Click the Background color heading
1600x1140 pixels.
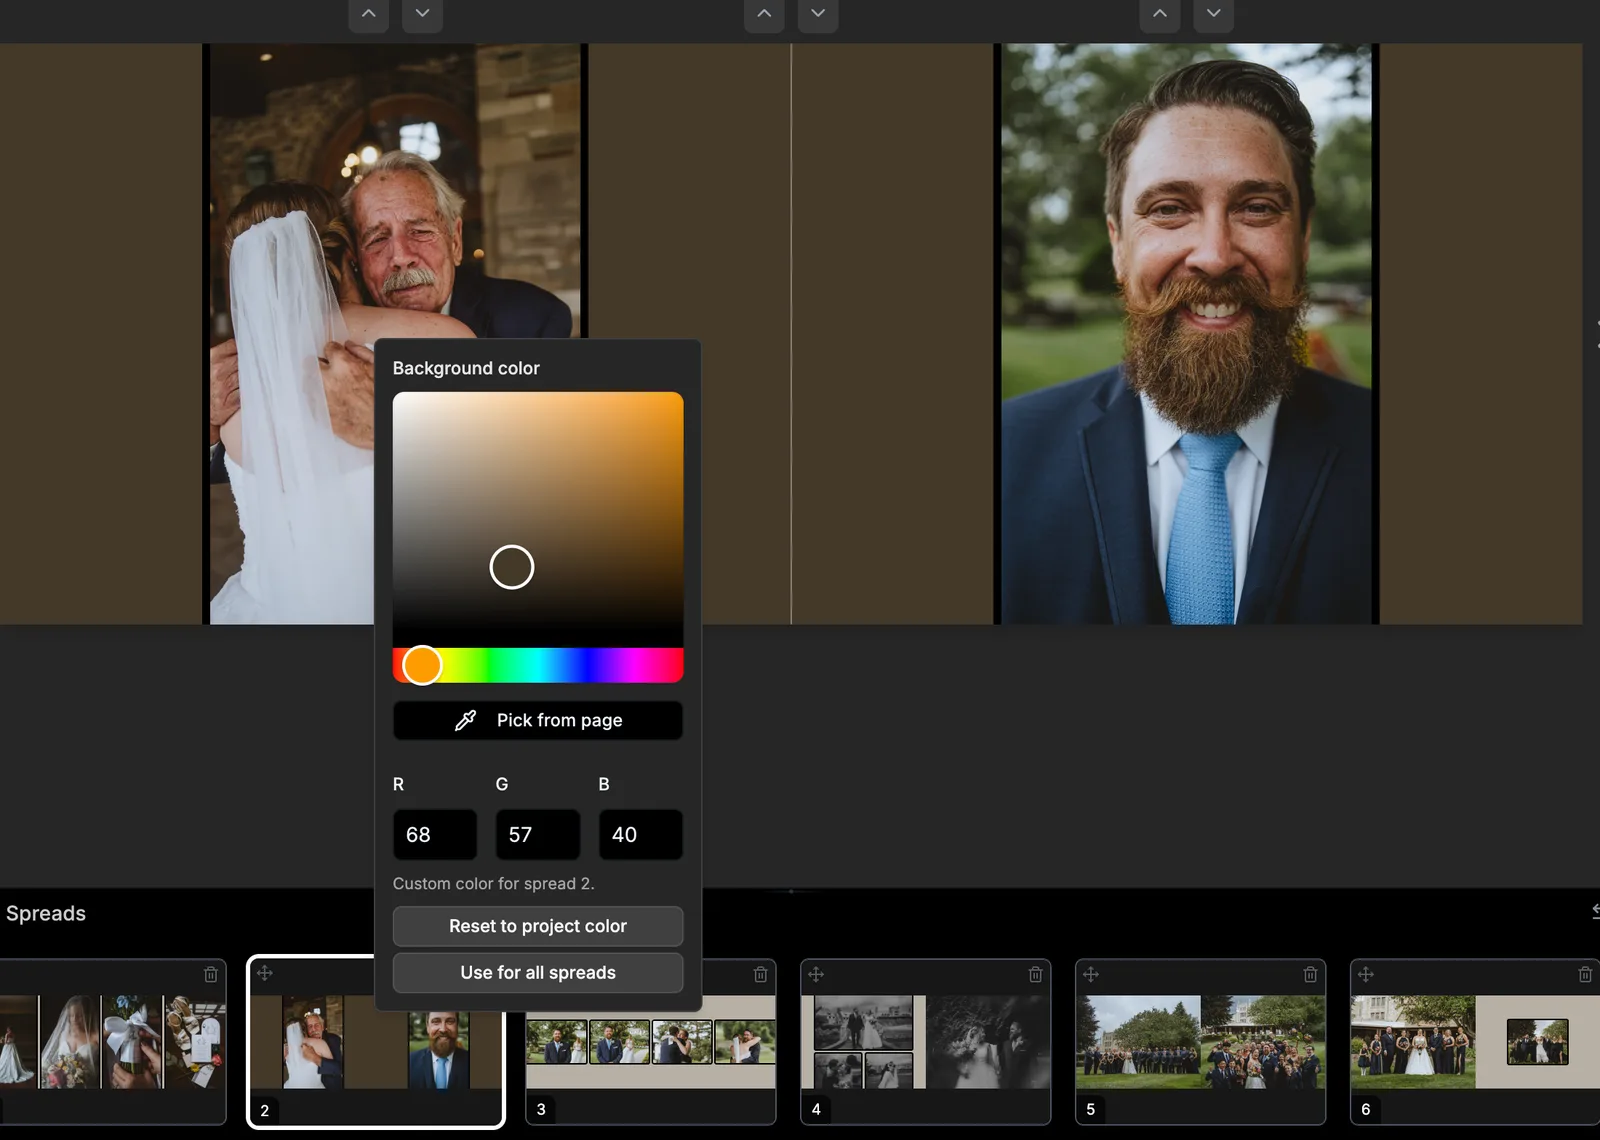(466, 368)
